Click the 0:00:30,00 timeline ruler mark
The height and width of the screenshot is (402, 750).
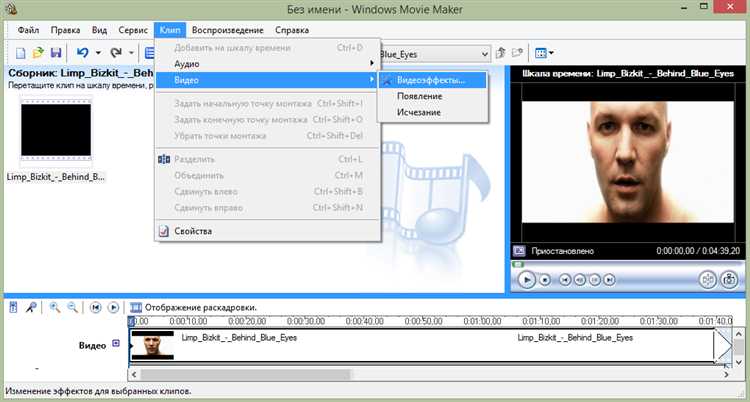pos(306,321)
